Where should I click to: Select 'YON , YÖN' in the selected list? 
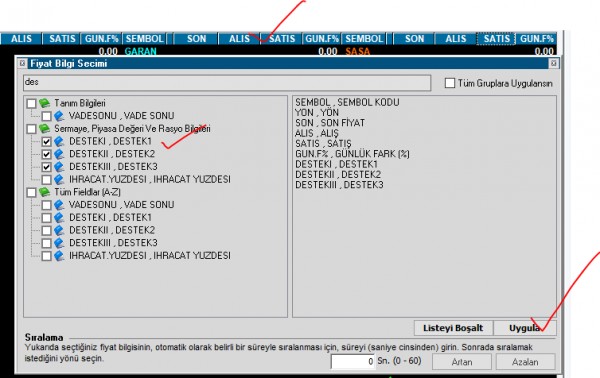(x=317, y=112)
